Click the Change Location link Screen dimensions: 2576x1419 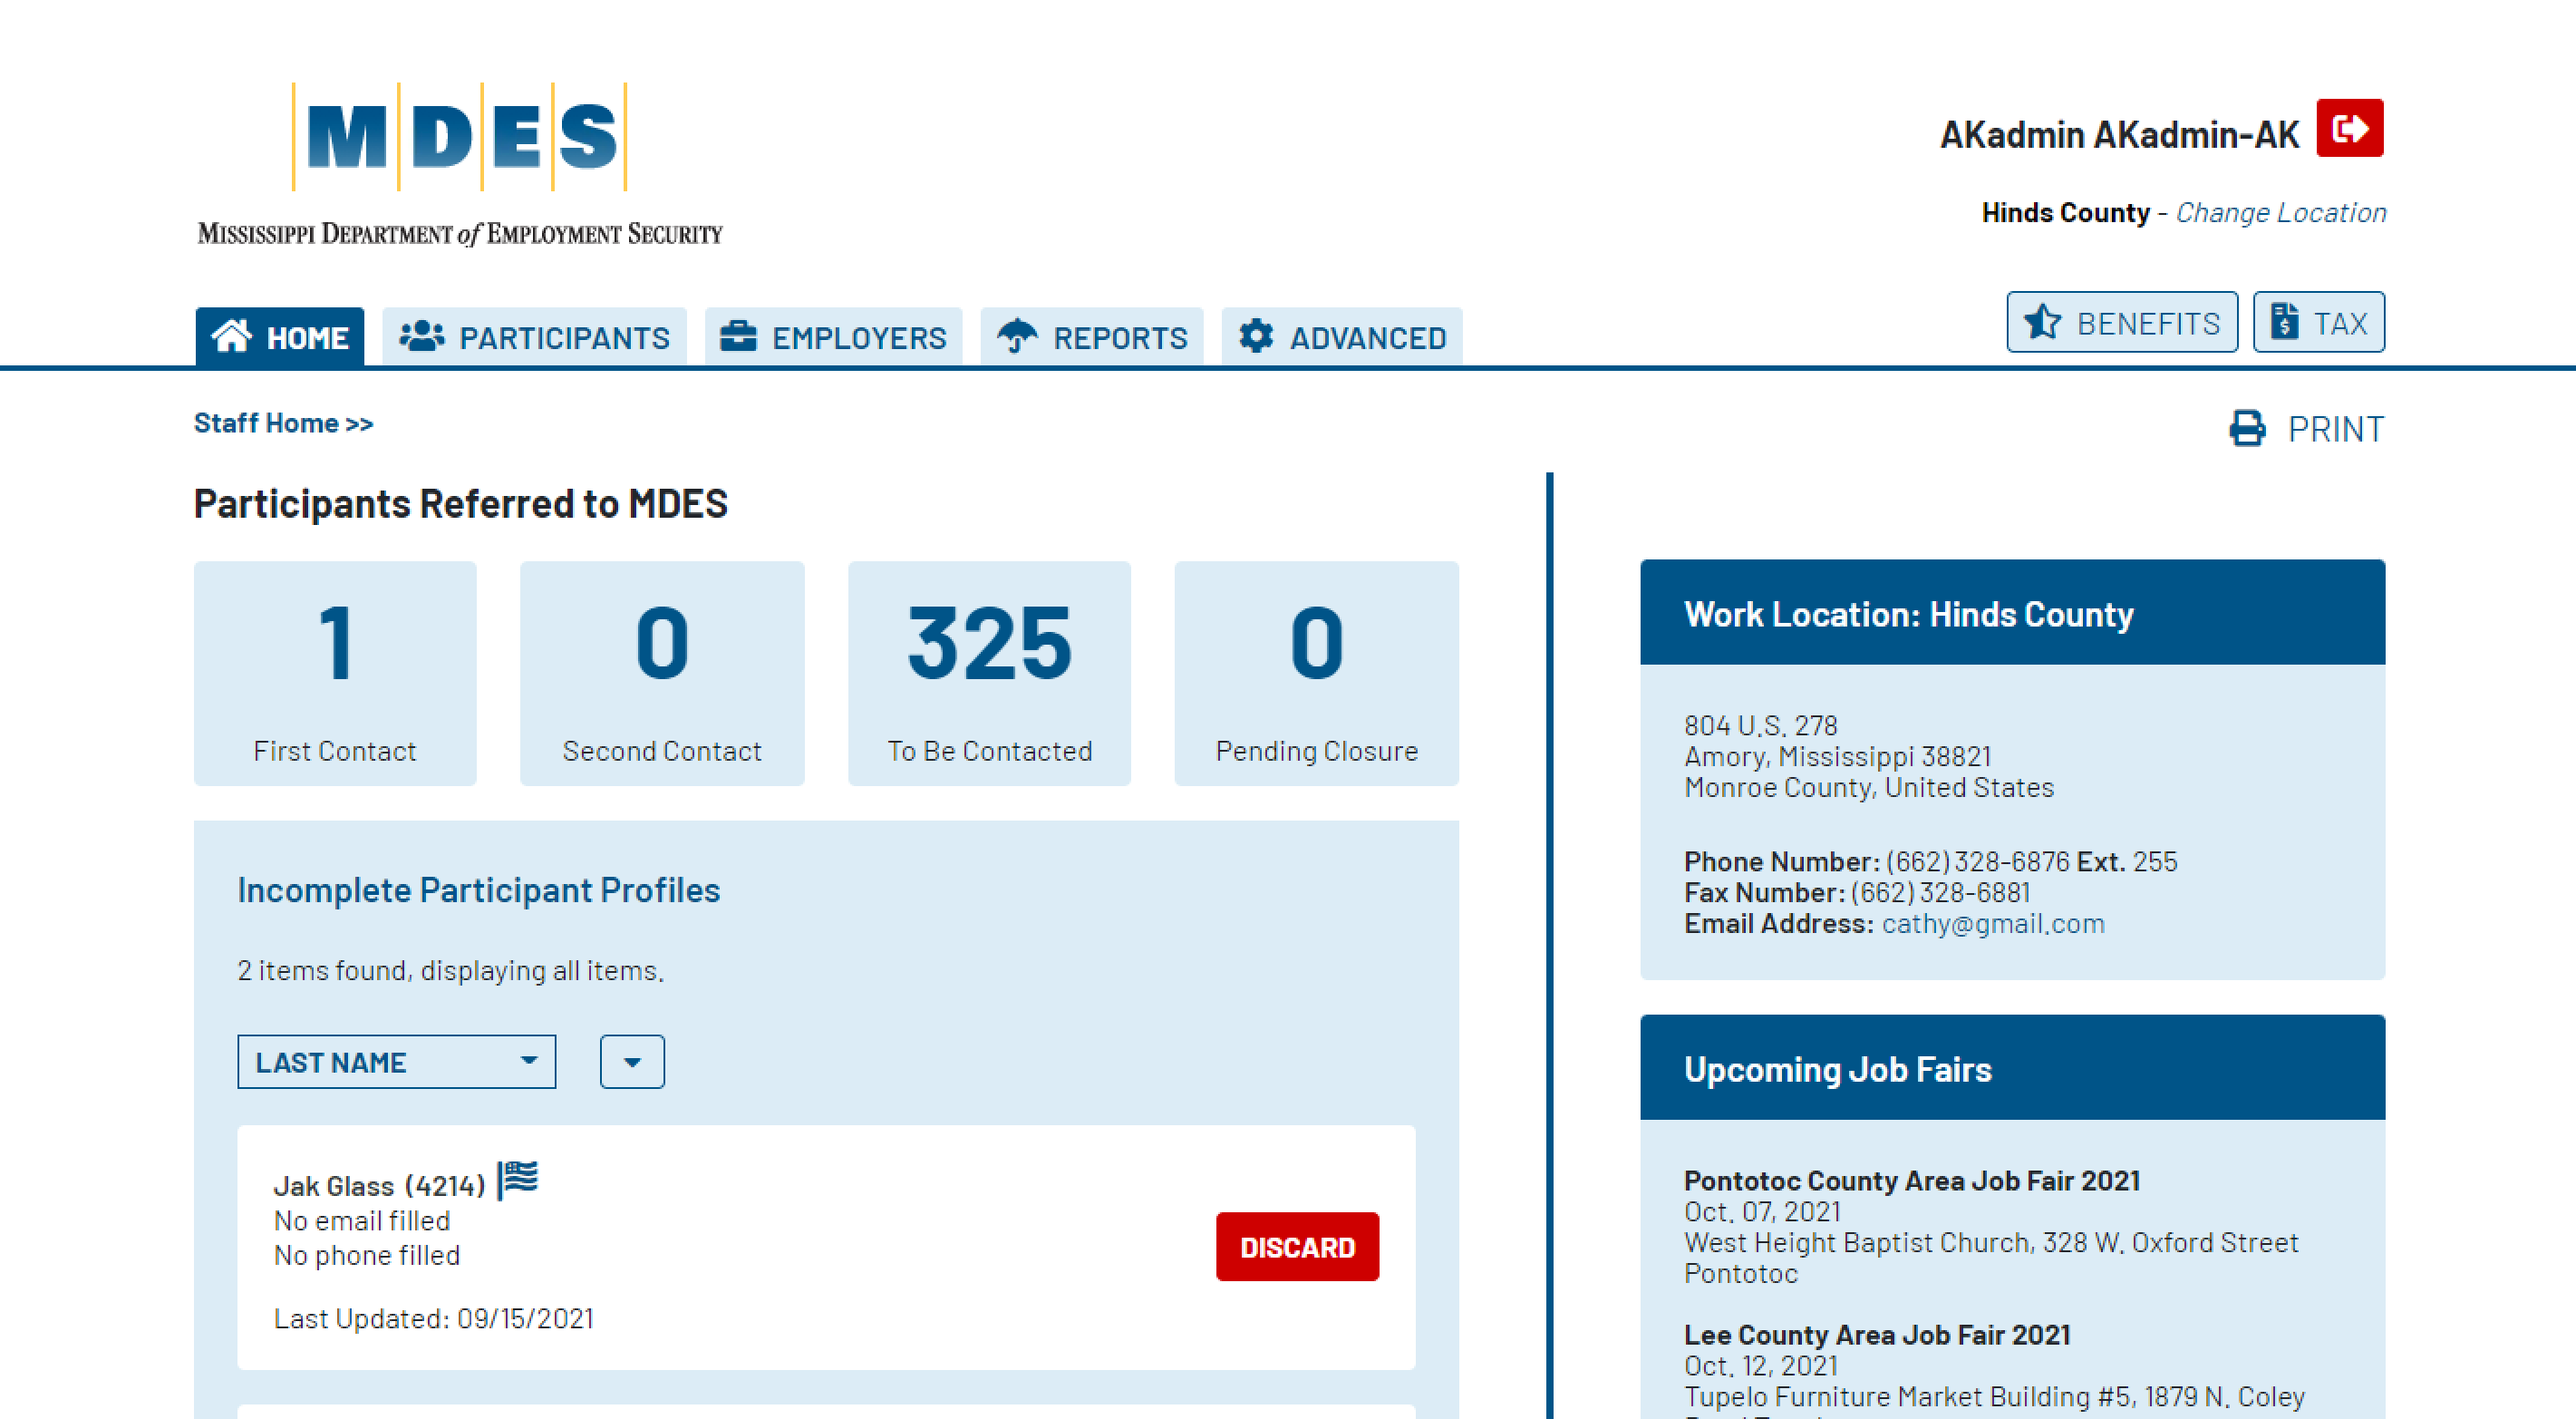2280,213
